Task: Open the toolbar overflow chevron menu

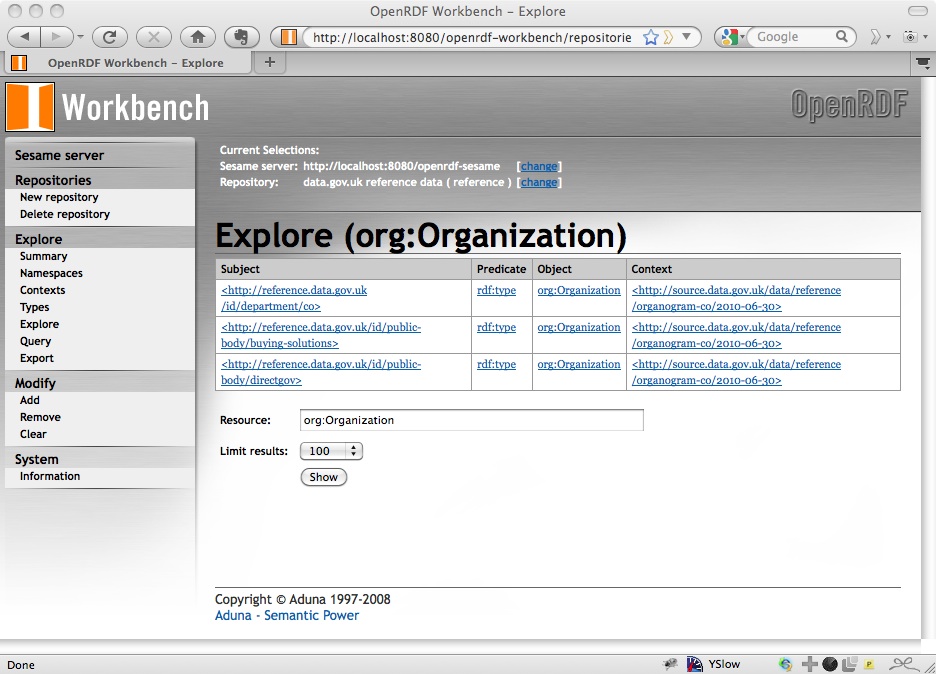Action: pos(879,37)
